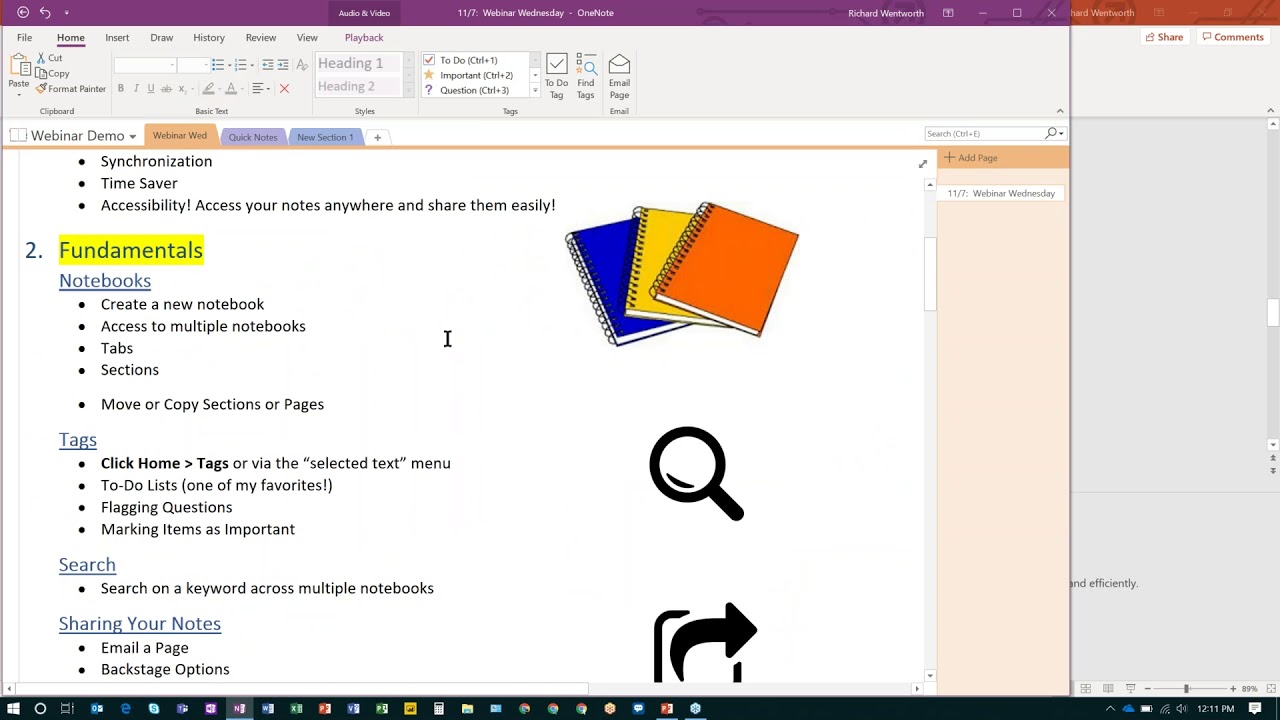Open Comments in the PowerPoint window
1280x720 pixels.
point(1233,37)
